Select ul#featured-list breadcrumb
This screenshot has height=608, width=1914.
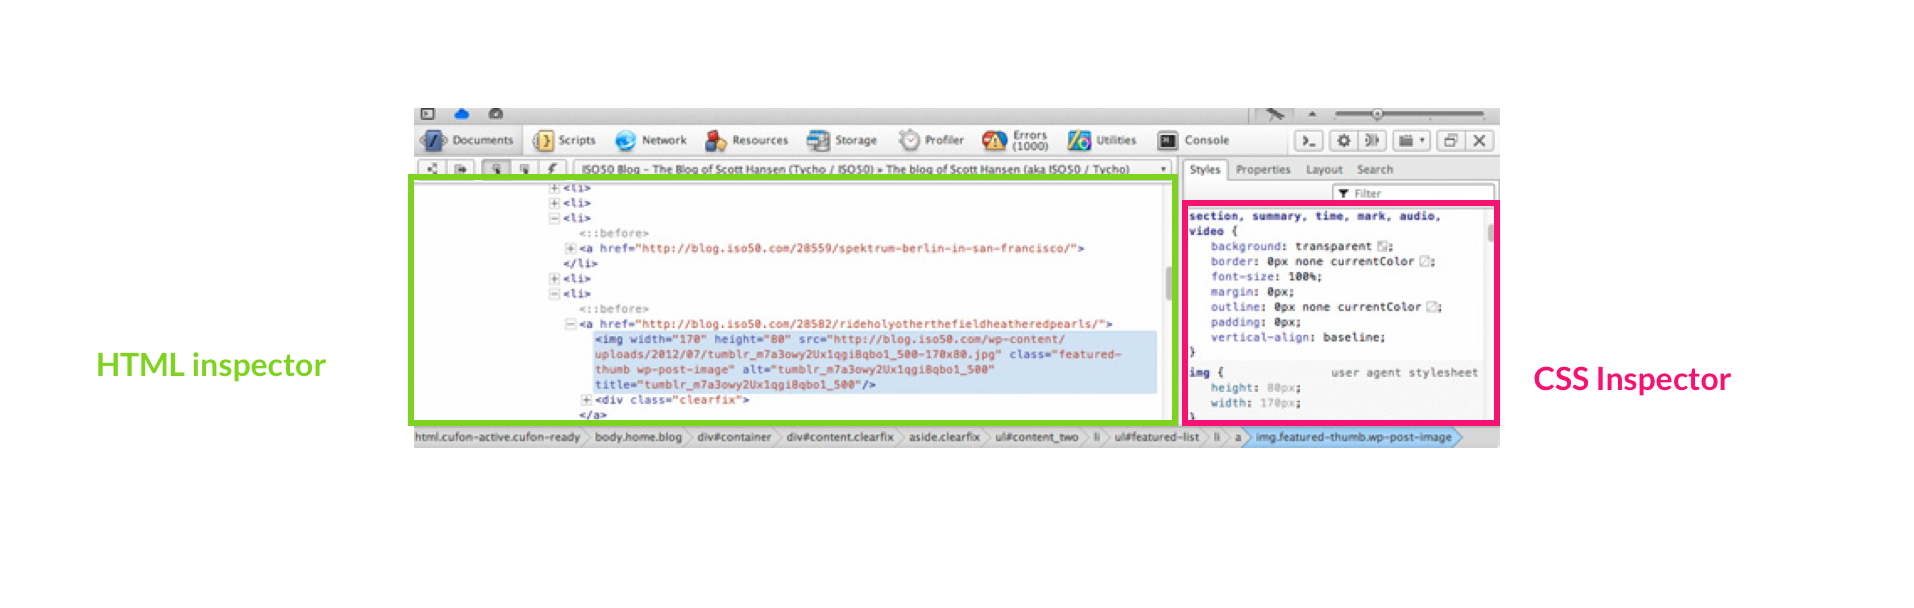point(1156,437)
